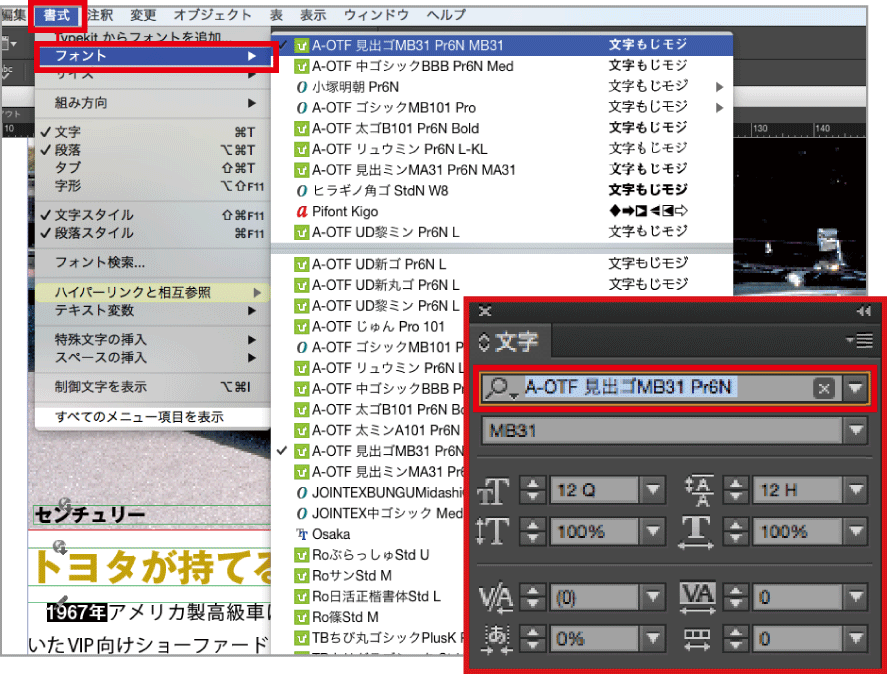Open the 文字 panel flyout menu
Image resolution: width=887 pixels, height=674 pixels.
(x=860, y=340)
